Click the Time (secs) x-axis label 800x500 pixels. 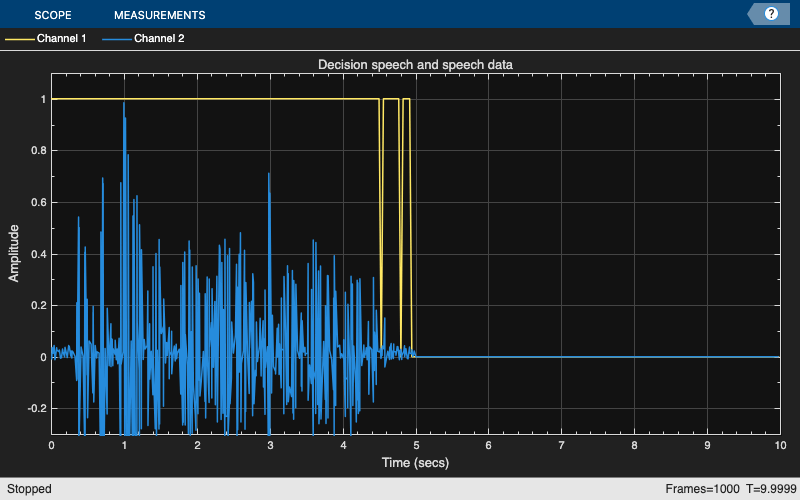point(415,463)
